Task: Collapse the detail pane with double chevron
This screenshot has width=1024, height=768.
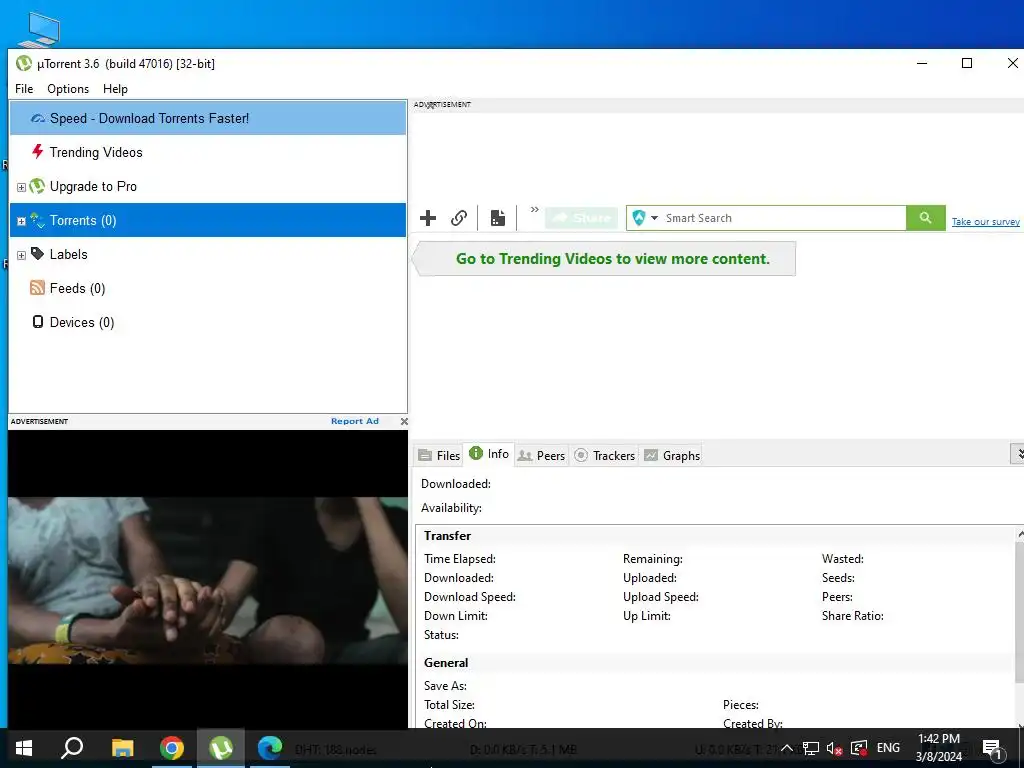Action: [x=1018, y=454]
